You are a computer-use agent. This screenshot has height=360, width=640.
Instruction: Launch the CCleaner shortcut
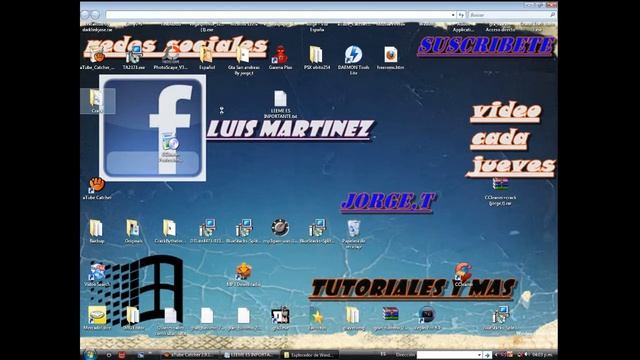click(x=463, y=275)
